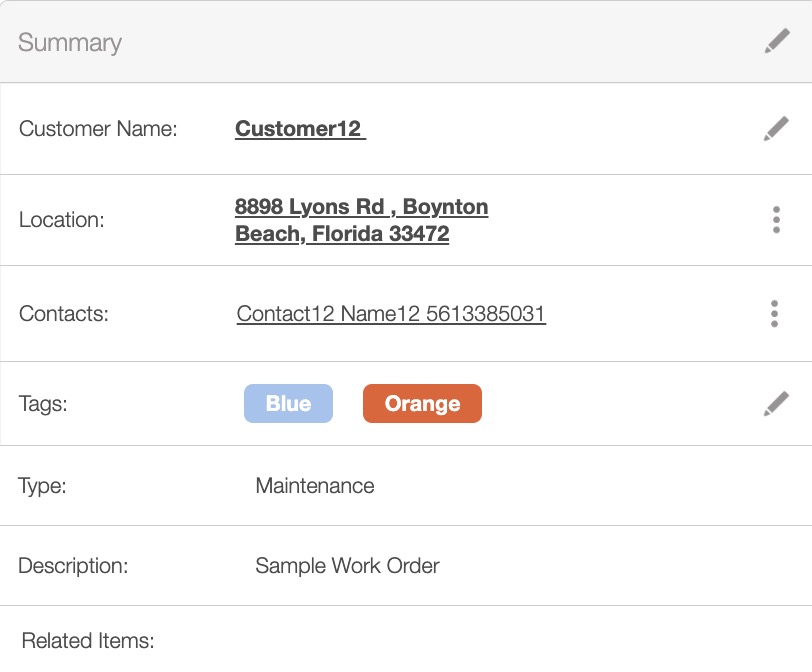The width and height of the screenshot is (812, 672).
Task: Click the Location field label
Action: coord(62,220)
